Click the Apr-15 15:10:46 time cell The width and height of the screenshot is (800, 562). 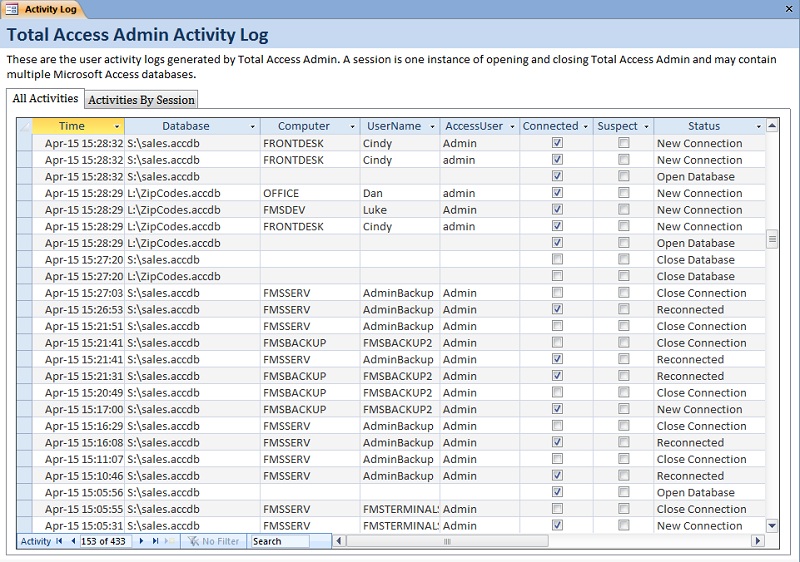tap(79, 476)
